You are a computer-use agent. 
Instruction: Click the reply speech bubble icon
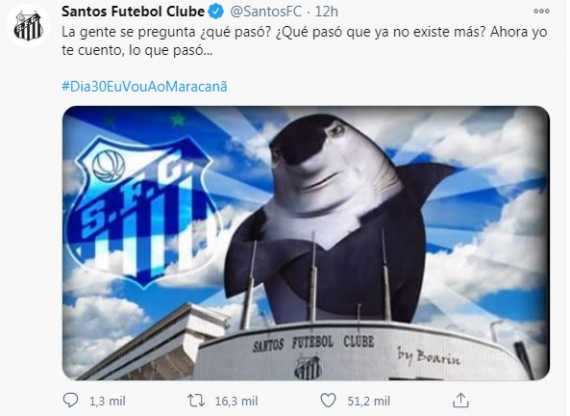pos(71,400)
